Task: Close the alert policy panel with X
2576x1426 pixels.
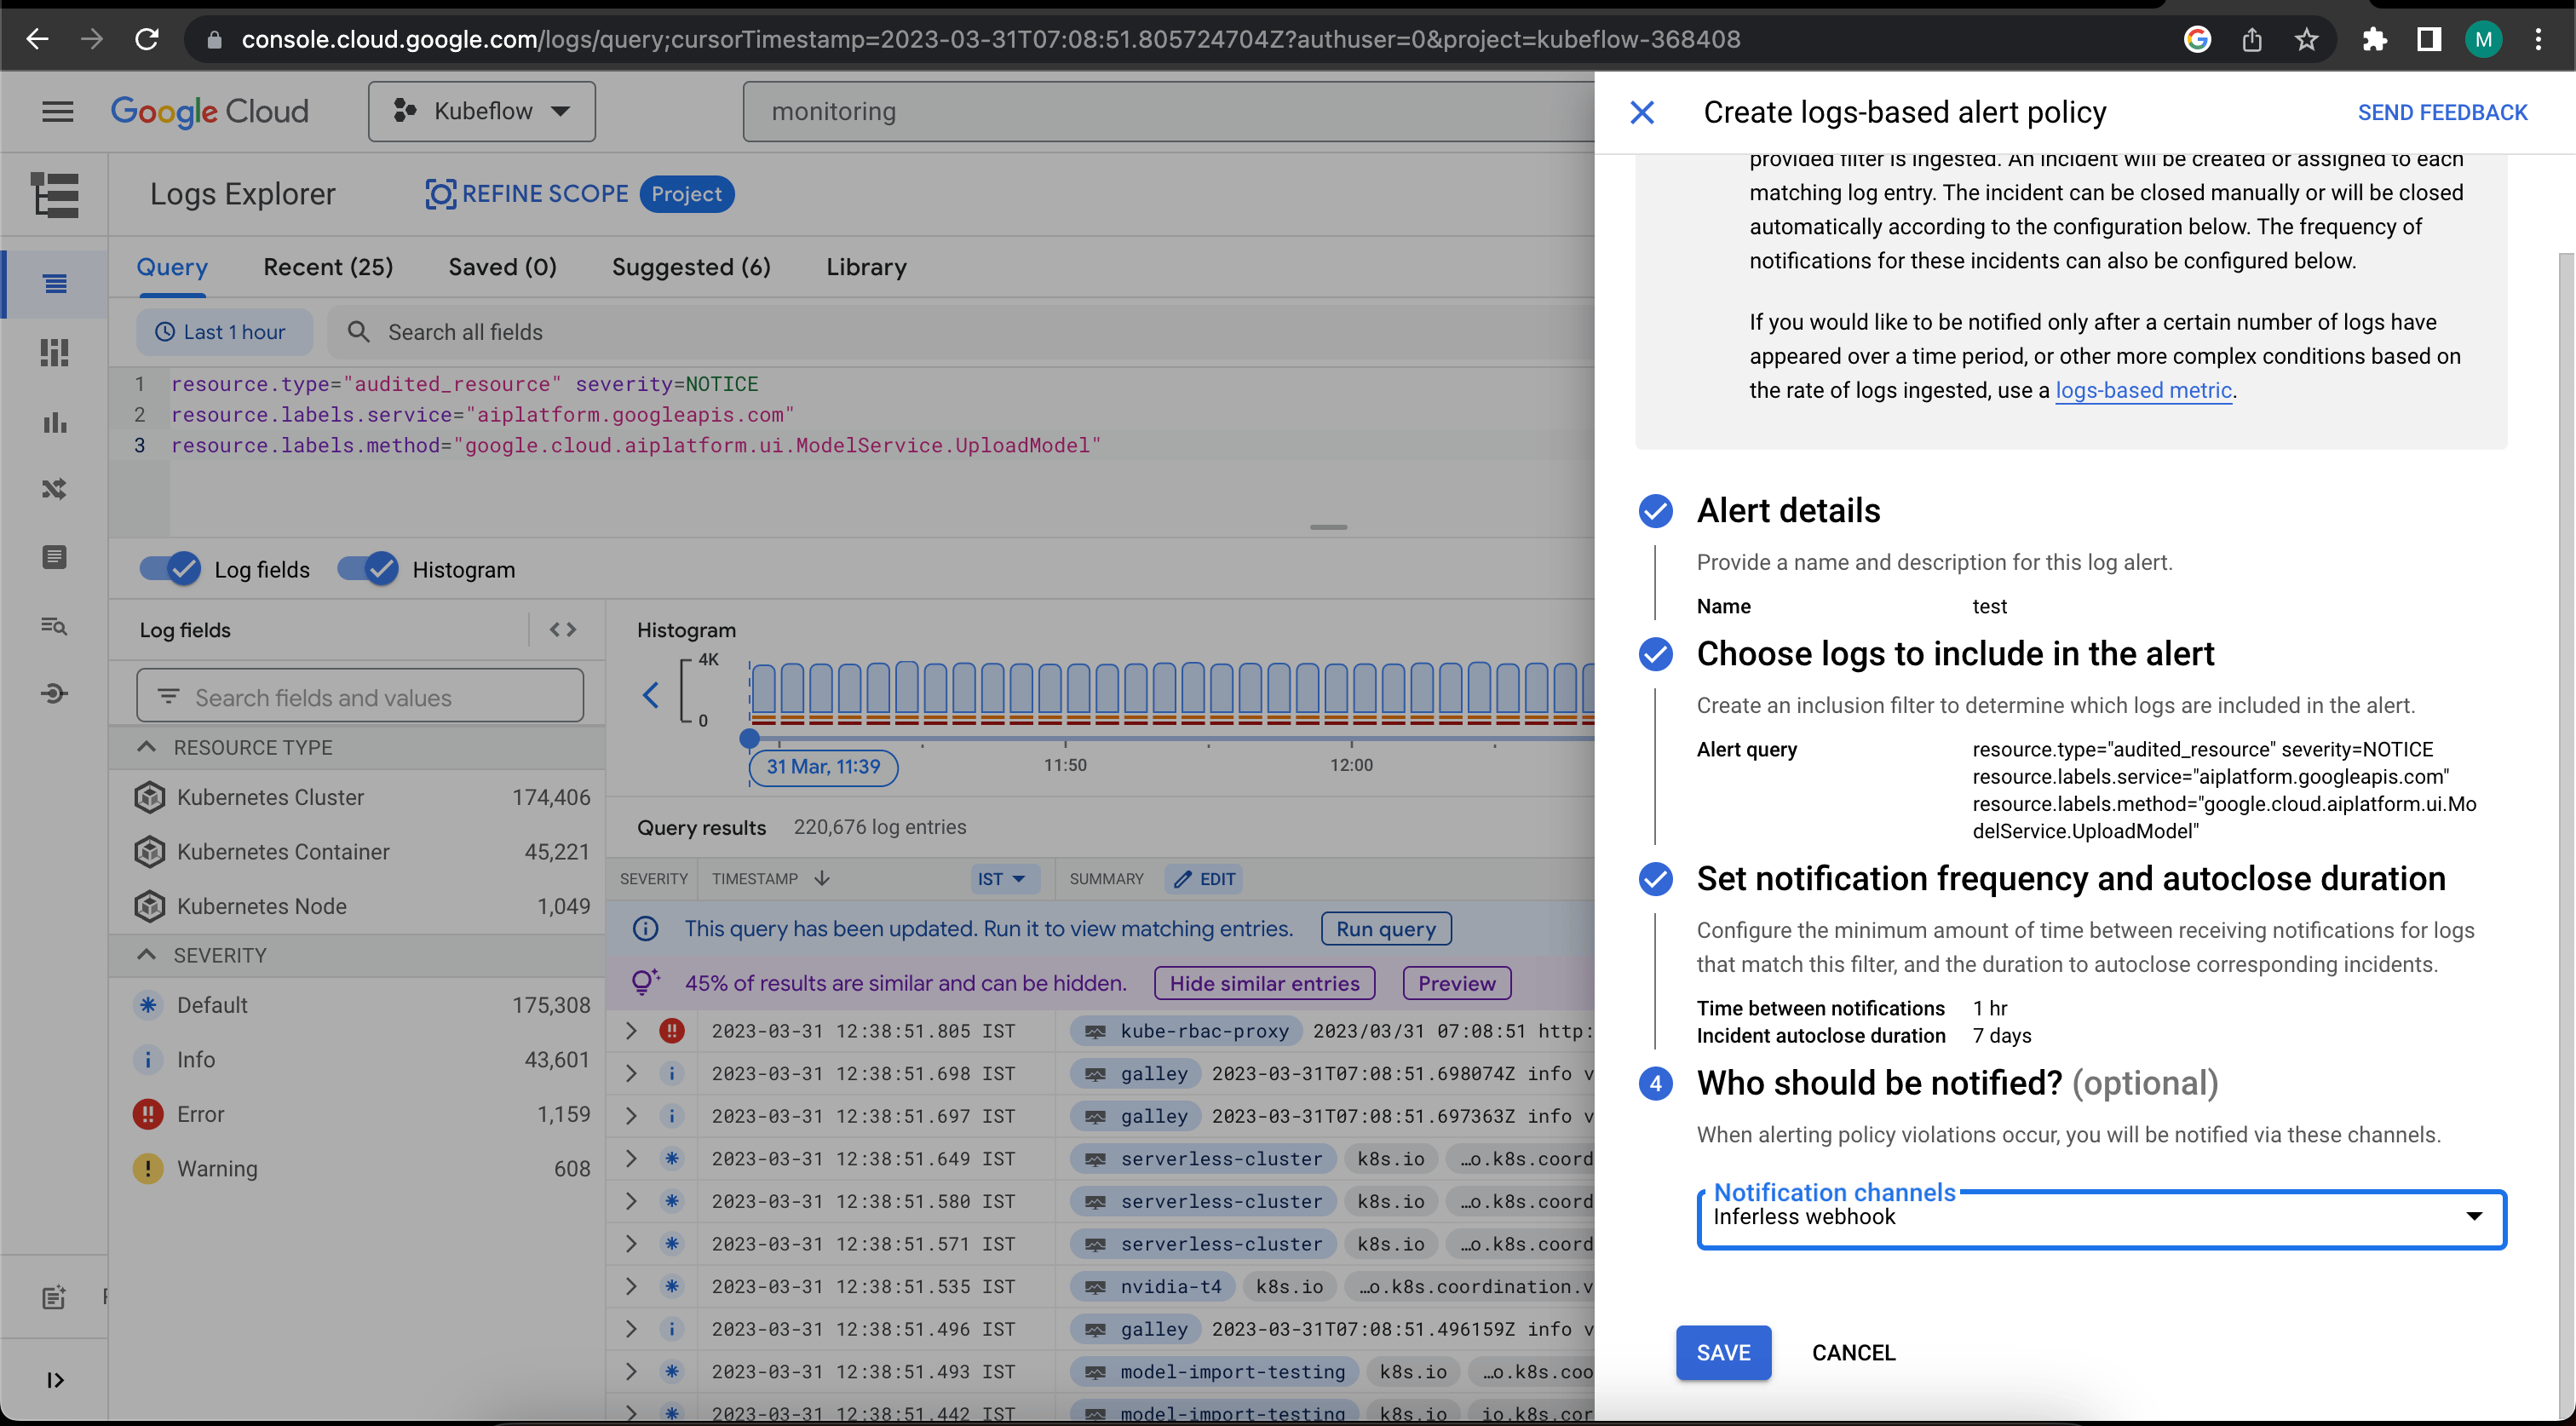Action: (x=1642, y=112)
